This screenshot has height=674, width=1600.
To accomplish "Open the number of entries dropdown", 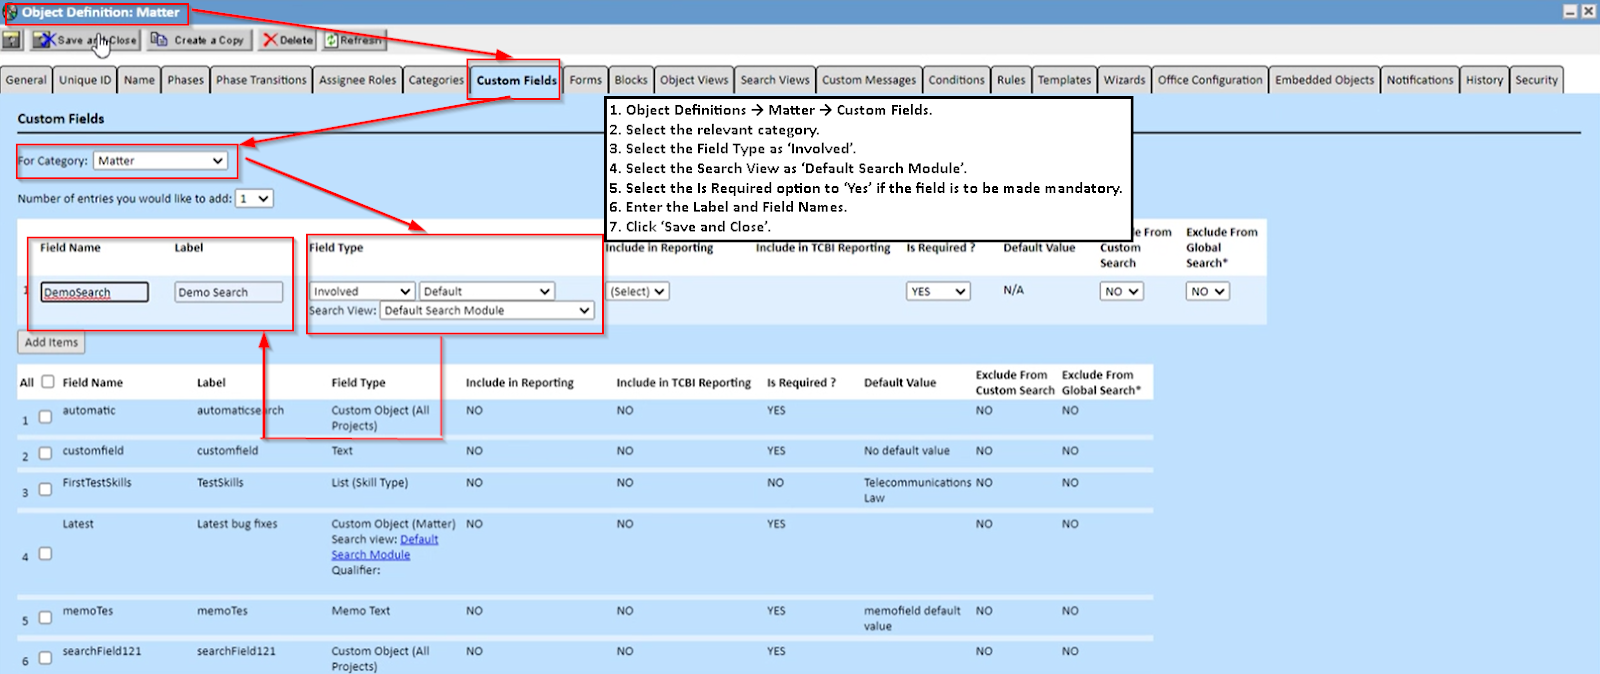I will pos(255,198).
